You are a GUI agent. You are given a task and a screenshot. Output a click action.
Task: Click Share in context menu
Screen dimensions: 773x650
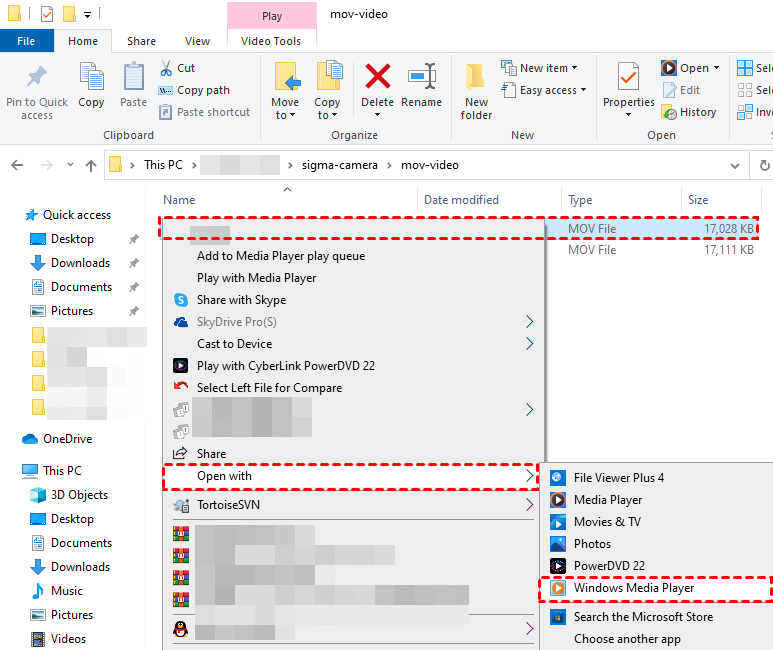point(211,454)
